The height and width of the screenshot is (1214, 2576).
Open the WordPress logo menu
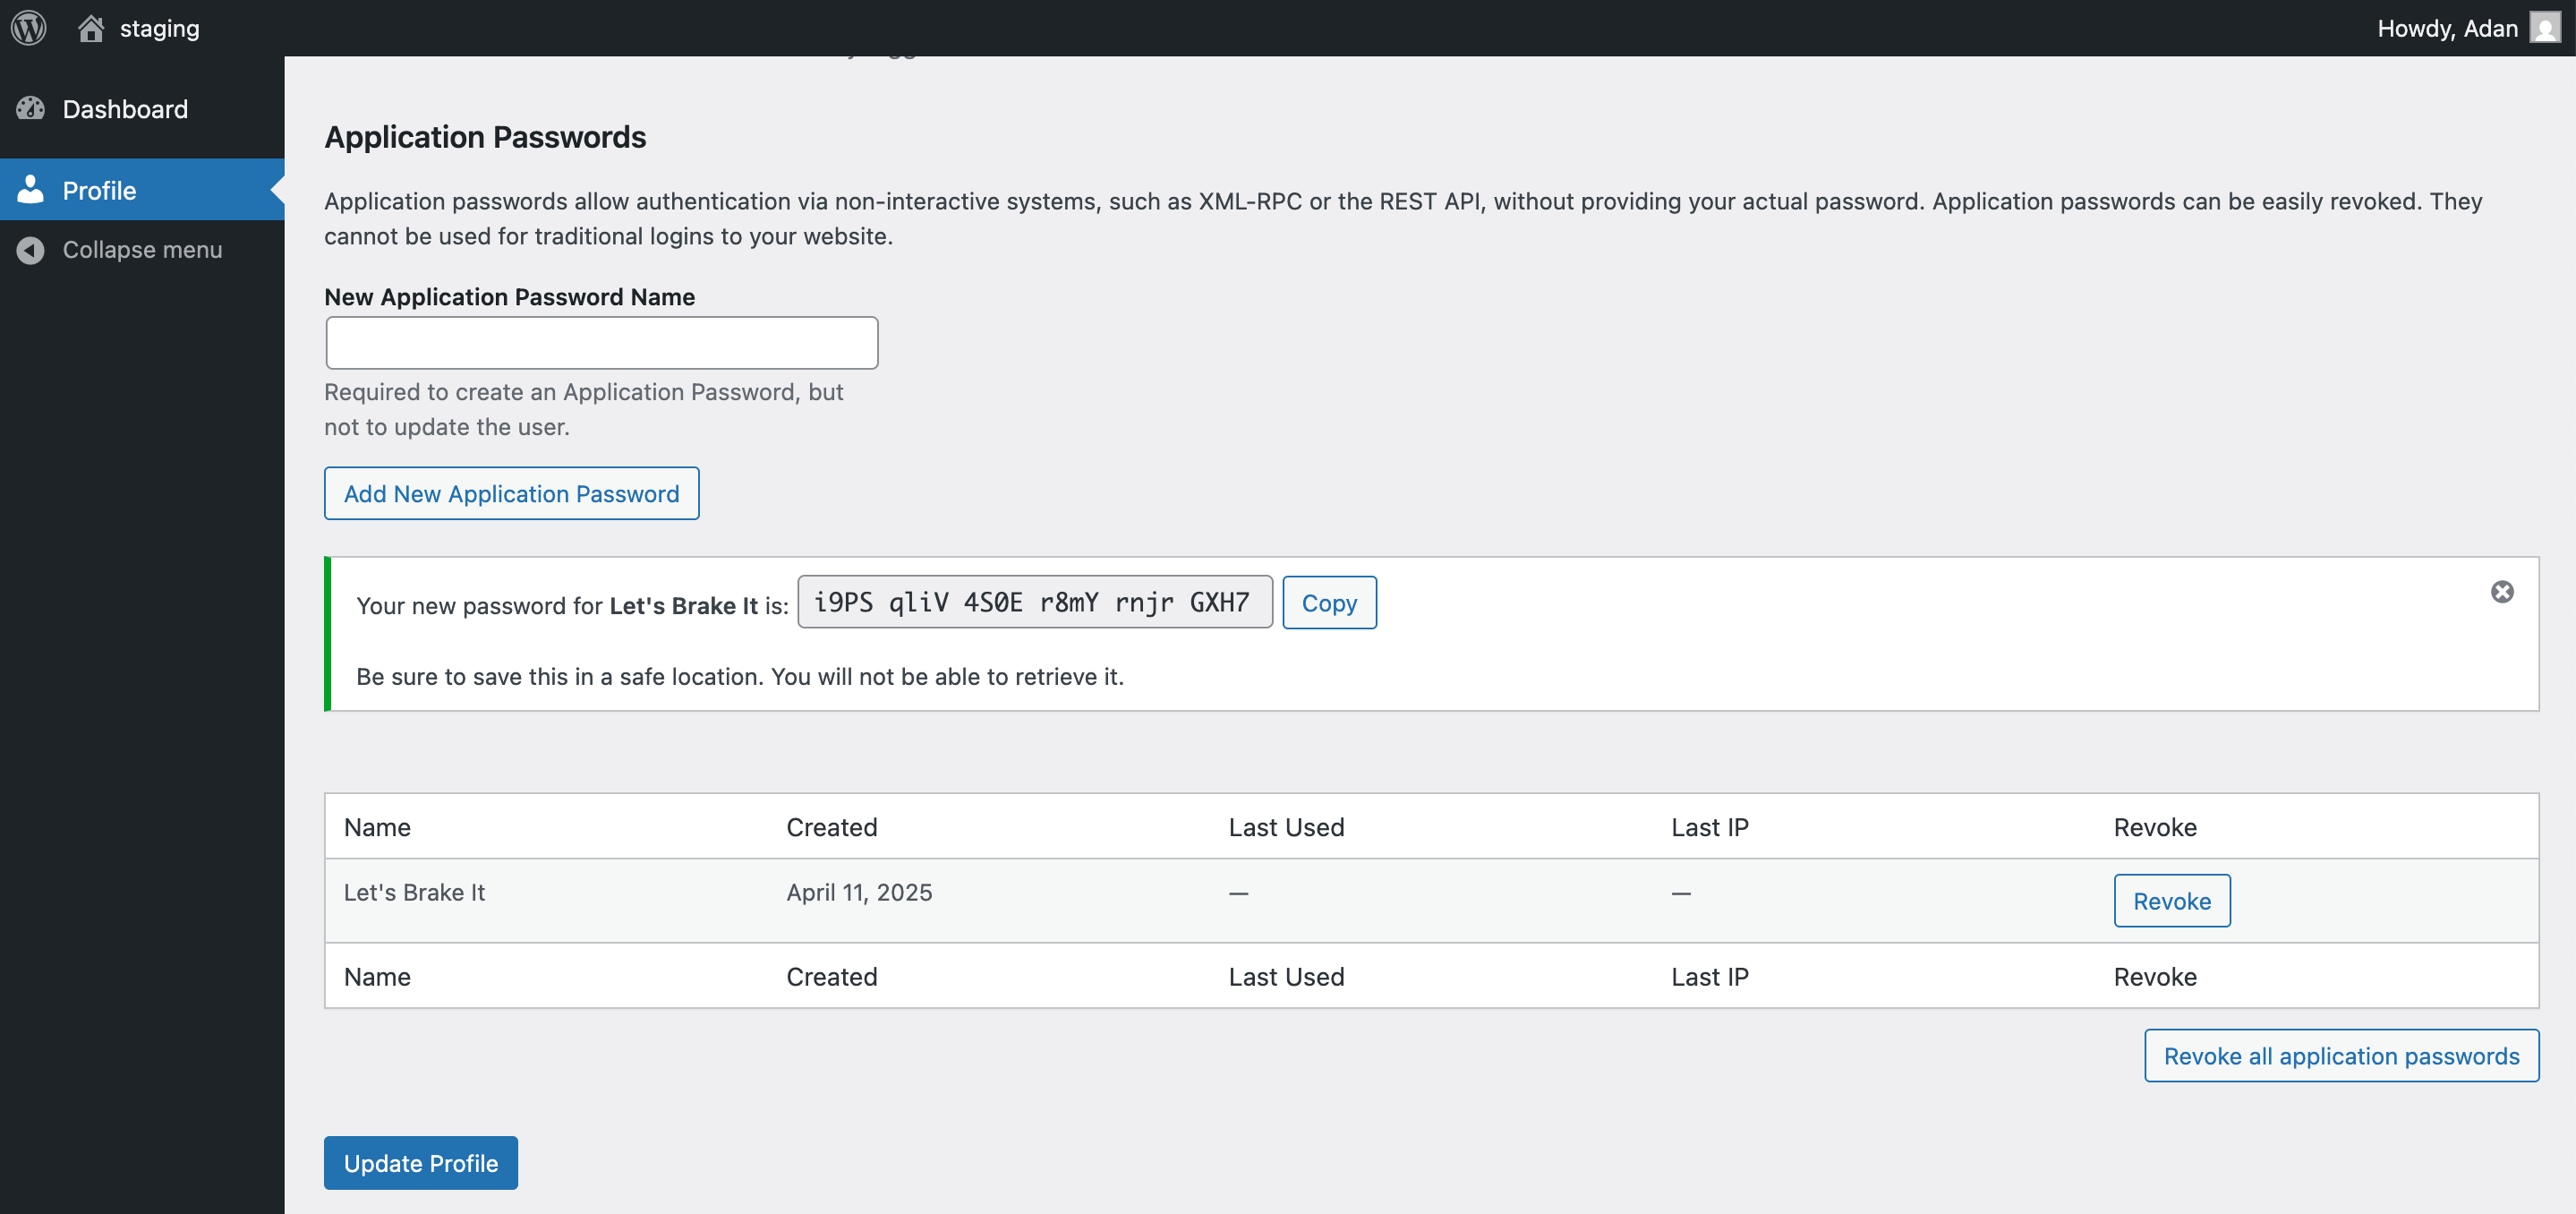pyautogui.click(x=29, y=28)
